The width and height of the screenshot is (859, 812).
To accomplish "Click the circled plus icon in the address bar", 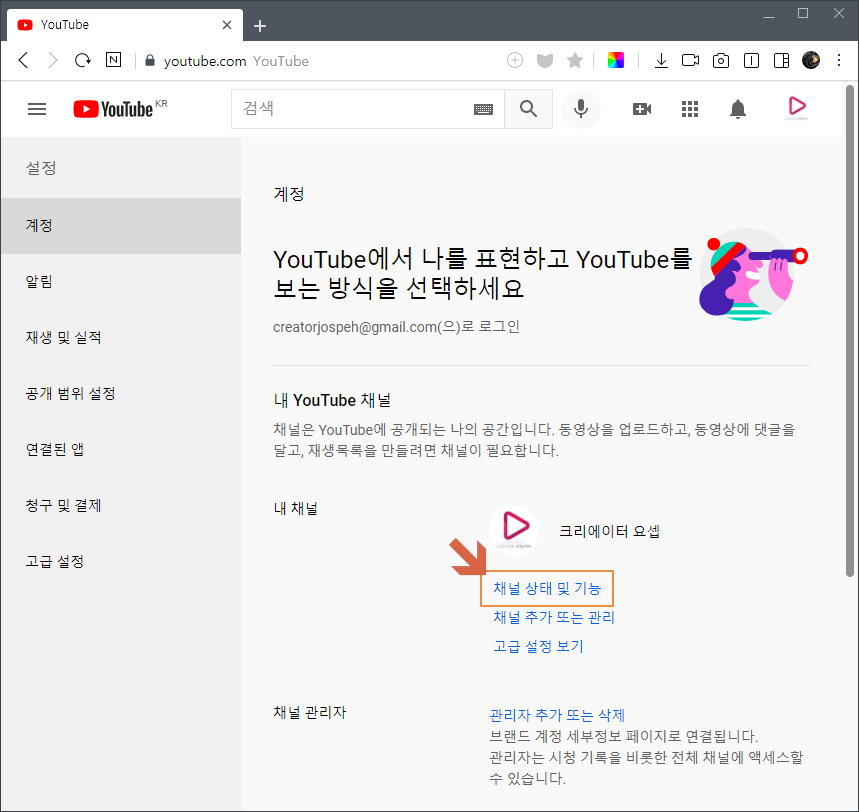I will point(514,60).
